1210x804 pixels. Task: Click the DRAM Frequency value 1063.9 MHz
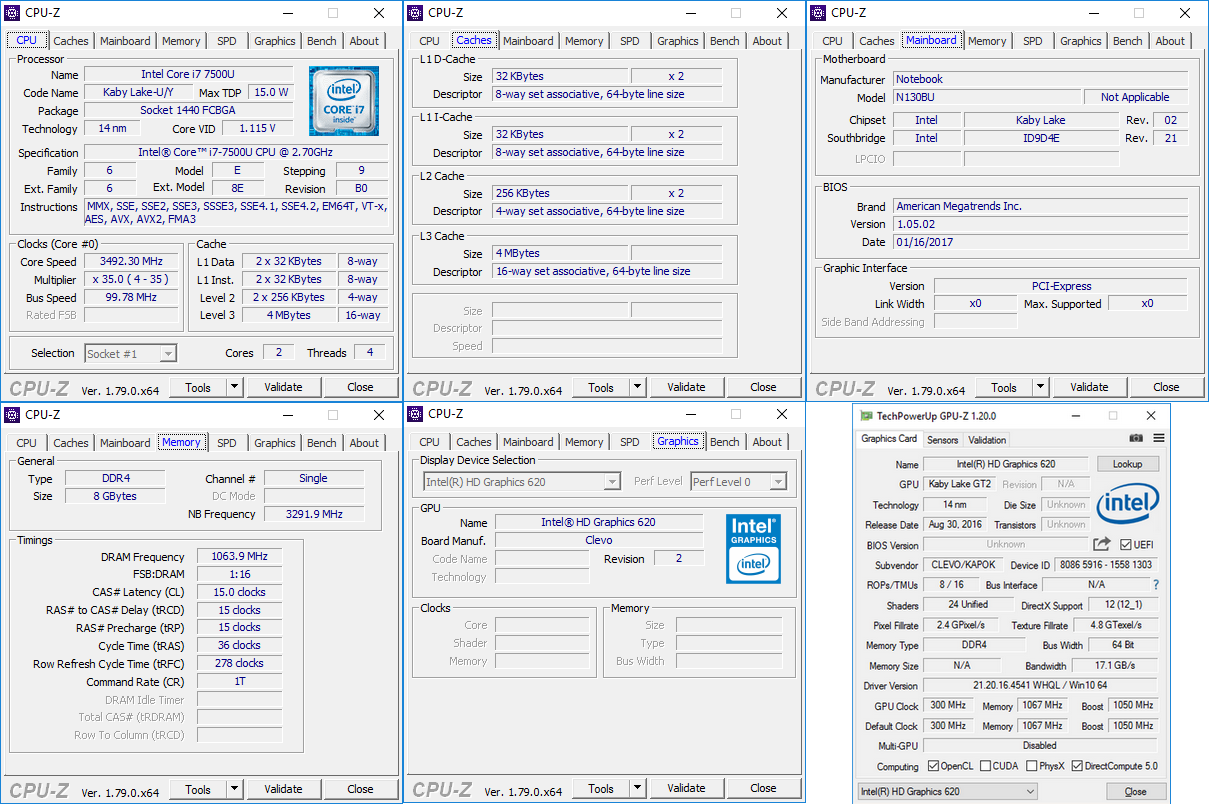click(239, 557)
